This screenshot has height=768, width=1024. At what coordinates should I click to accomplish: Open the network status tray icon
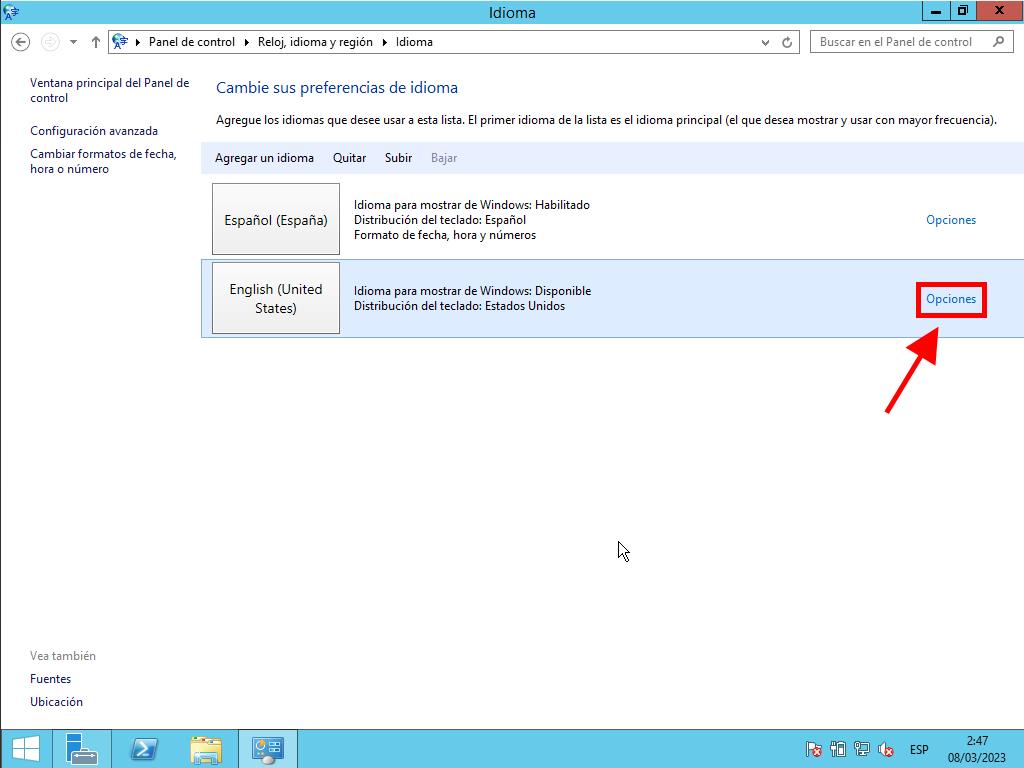[861, 749]
